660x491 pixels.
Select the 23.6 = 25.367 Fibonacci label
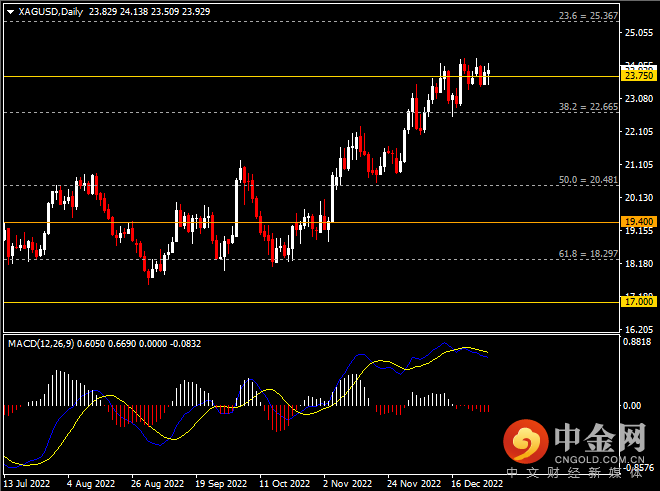(x=585, y=16)
